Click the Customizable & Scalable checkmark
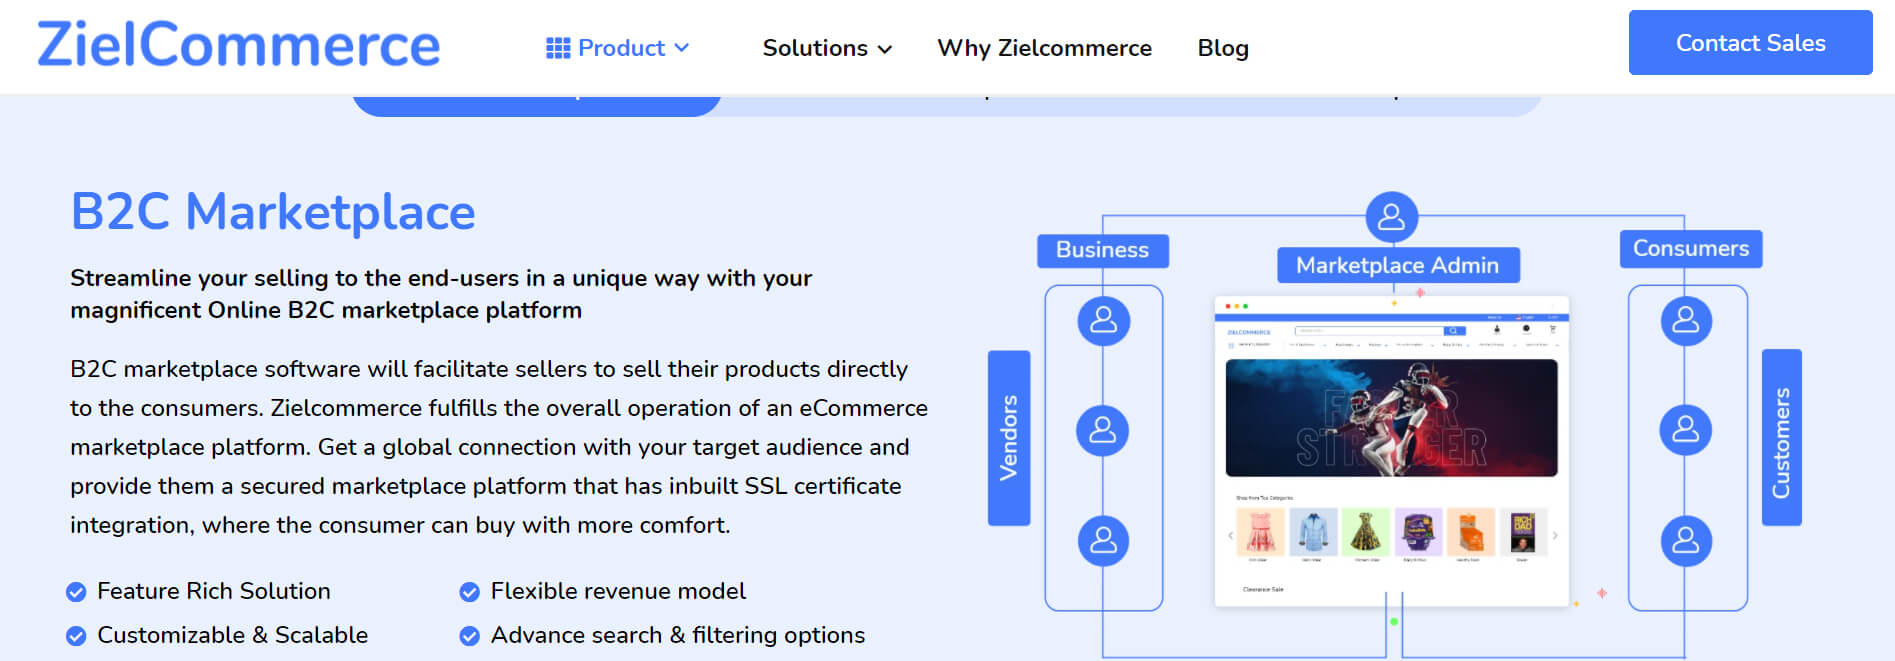 point(76,636)
